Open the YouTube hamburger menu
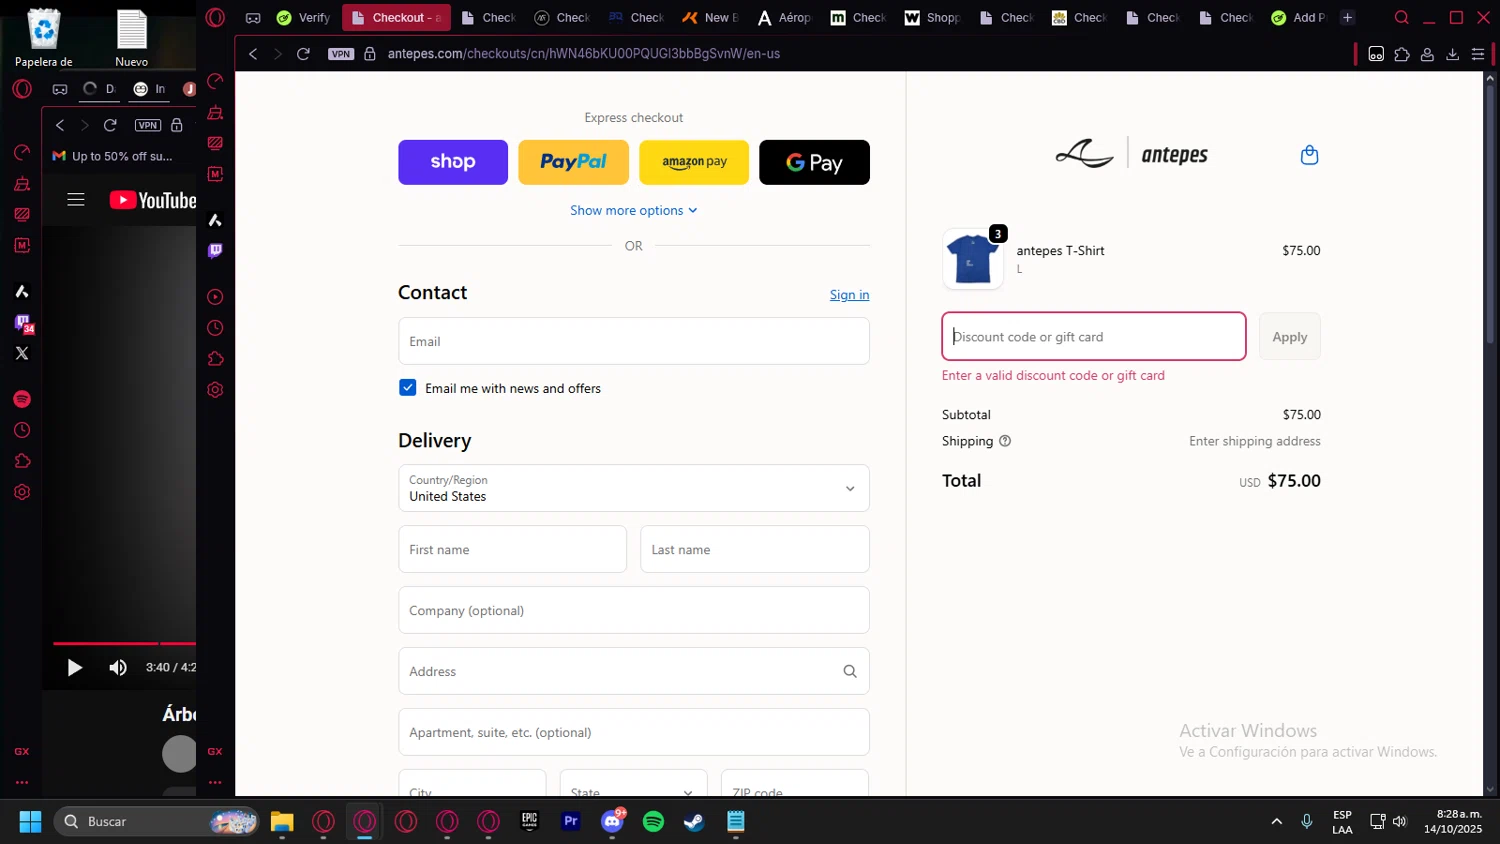 76,199
